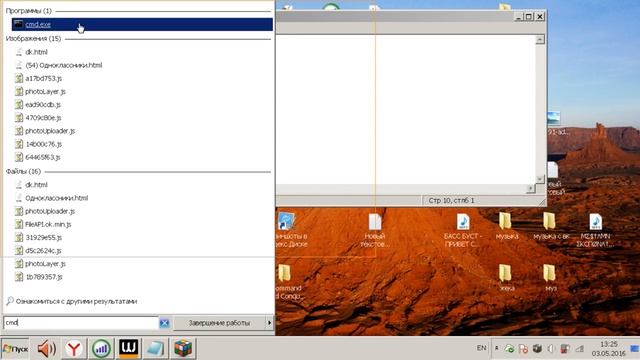Viewport: 640px width, 360px height.
Task: Open Одноклассники.html under the Файлы section
Action: coord(56,198)
